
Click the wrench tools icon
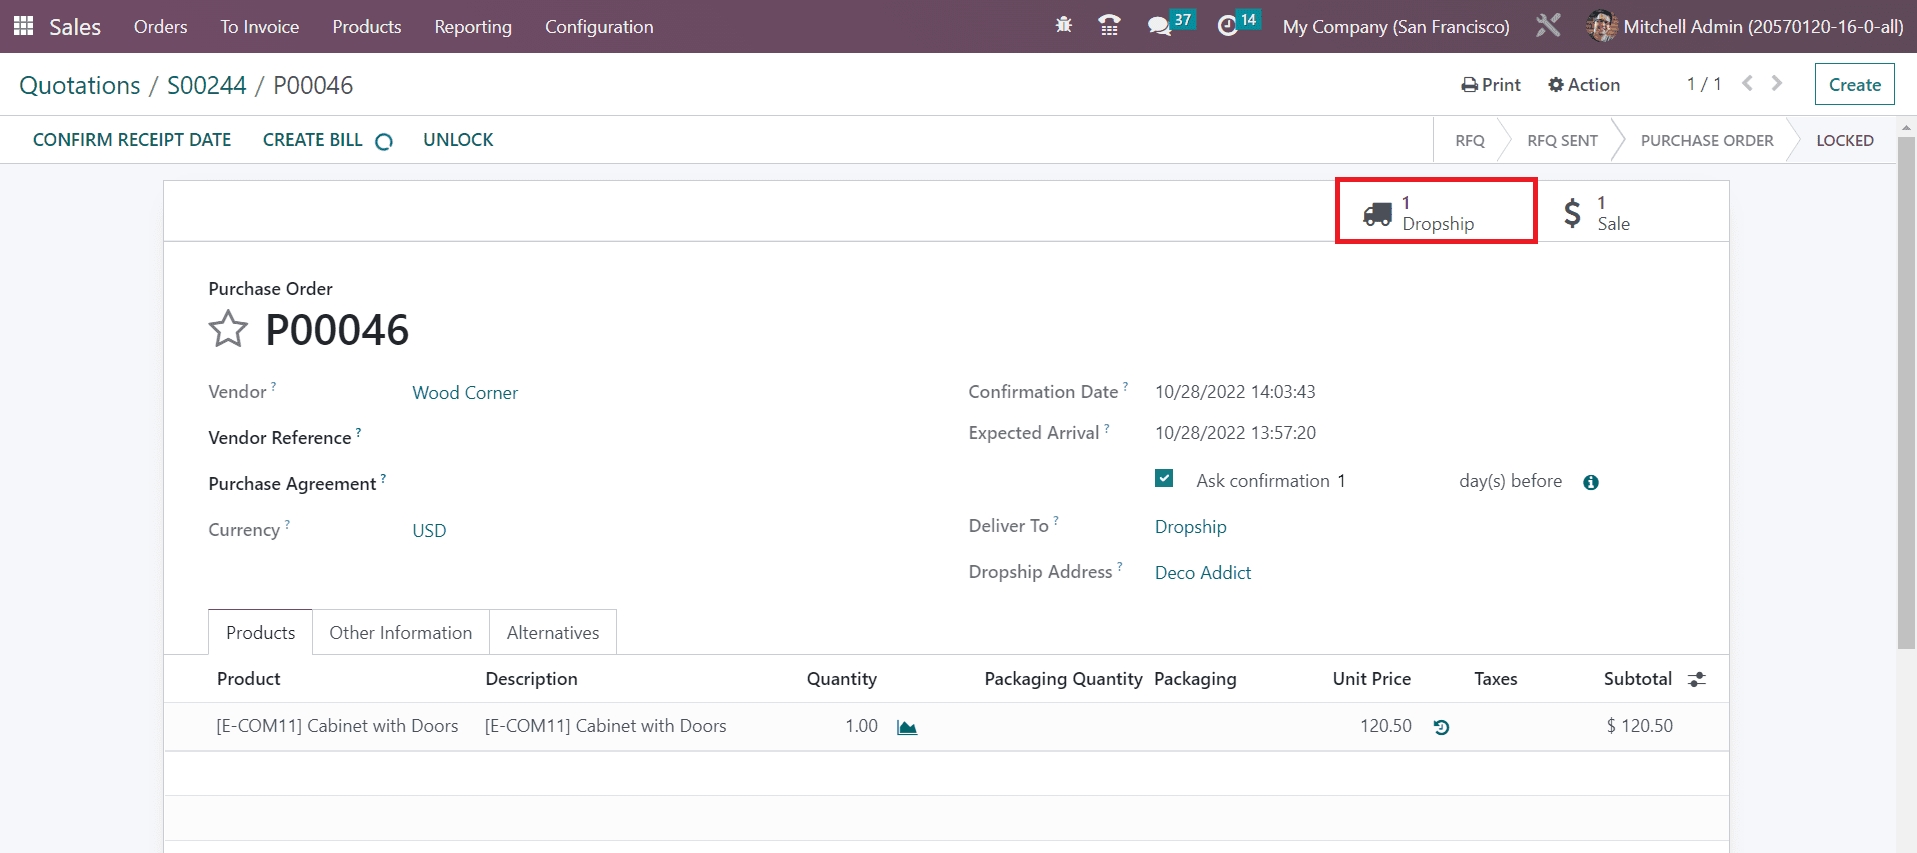1548,26
